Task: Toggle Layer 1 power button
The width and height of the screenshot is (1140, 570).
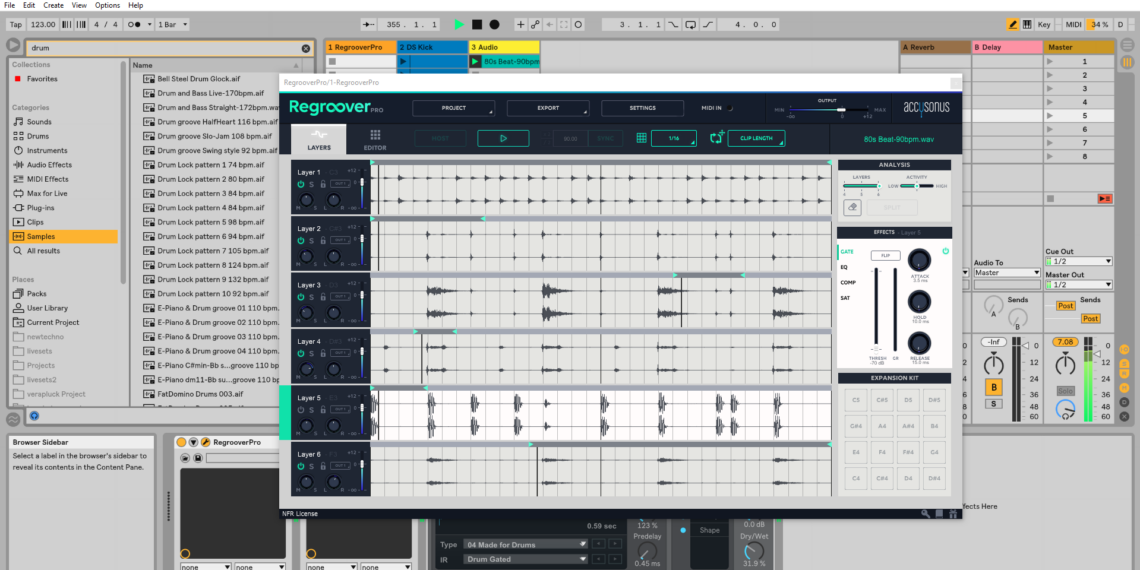Action: click(300, 185)
